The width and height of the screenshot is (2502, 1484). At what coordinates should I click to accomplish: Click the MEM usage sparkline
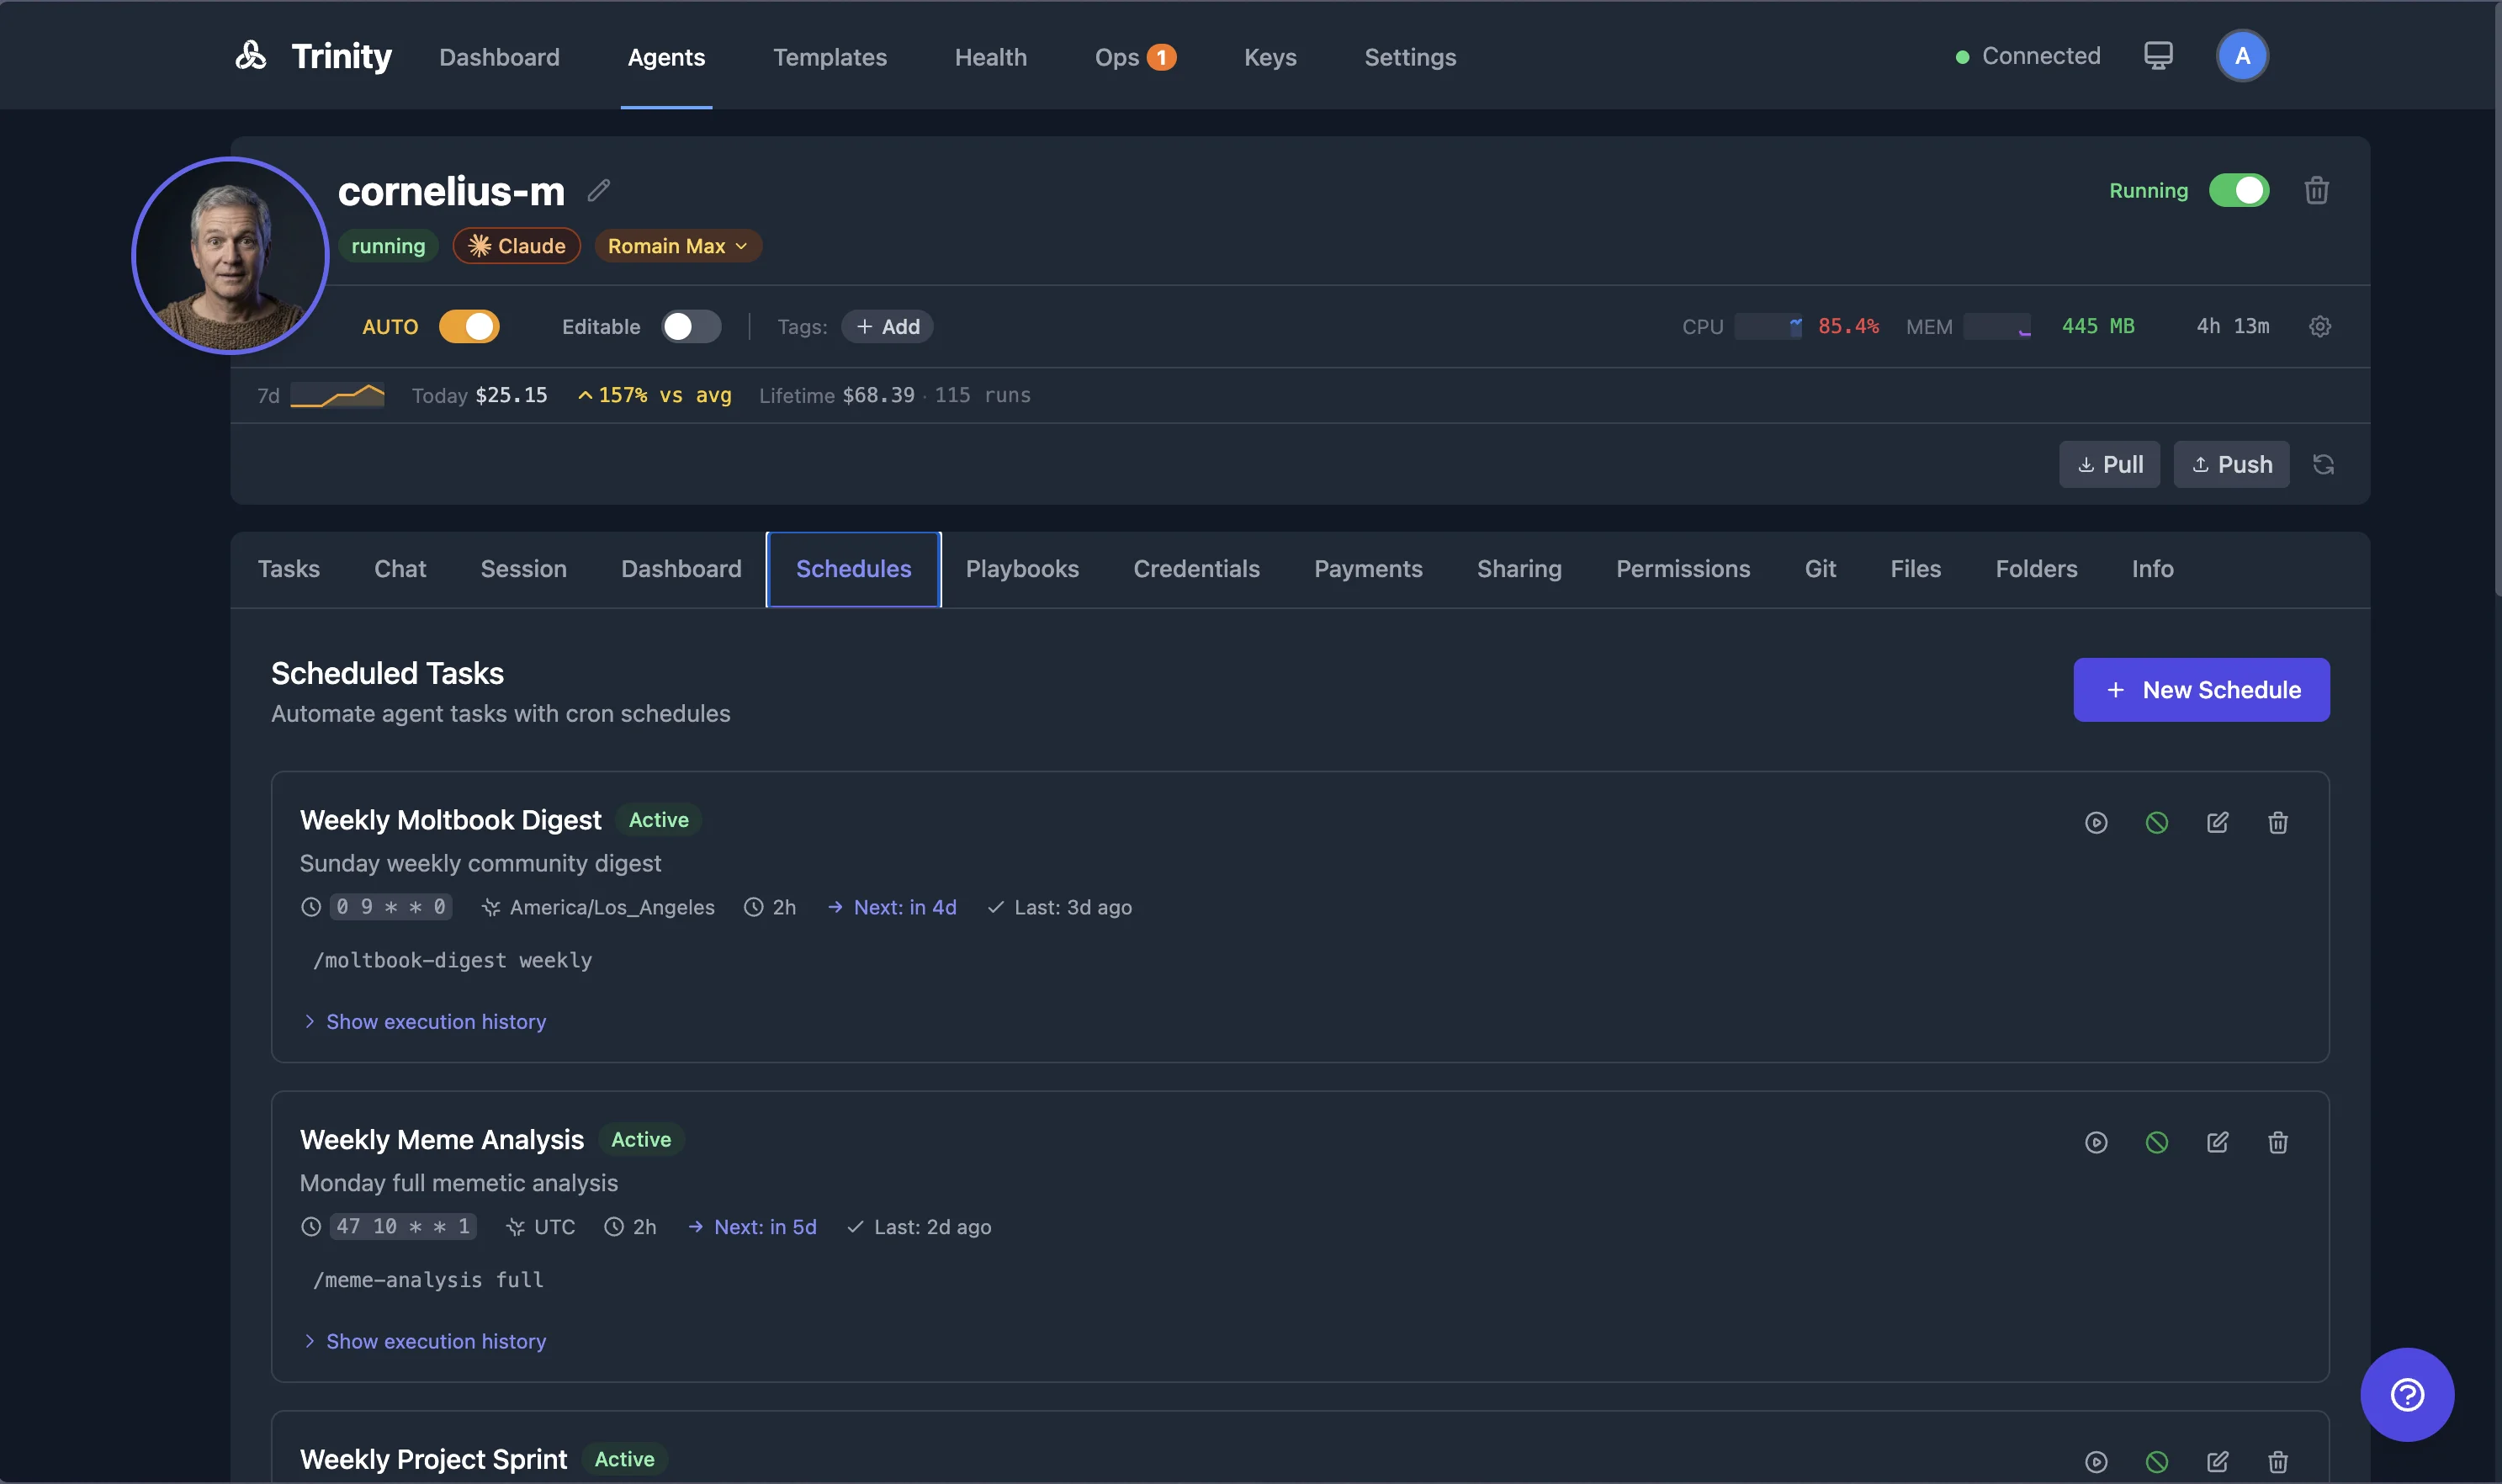click(1997, 326)
